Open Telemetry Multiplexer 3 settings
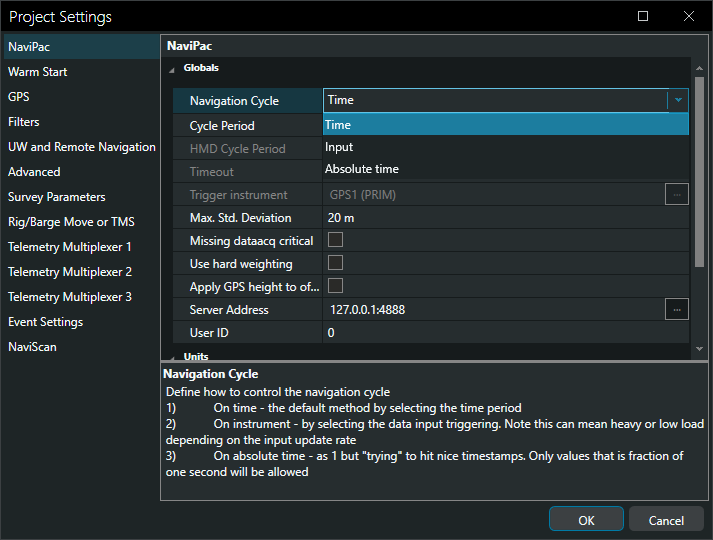Screen dimensions: 713x540 click(81, 297)
